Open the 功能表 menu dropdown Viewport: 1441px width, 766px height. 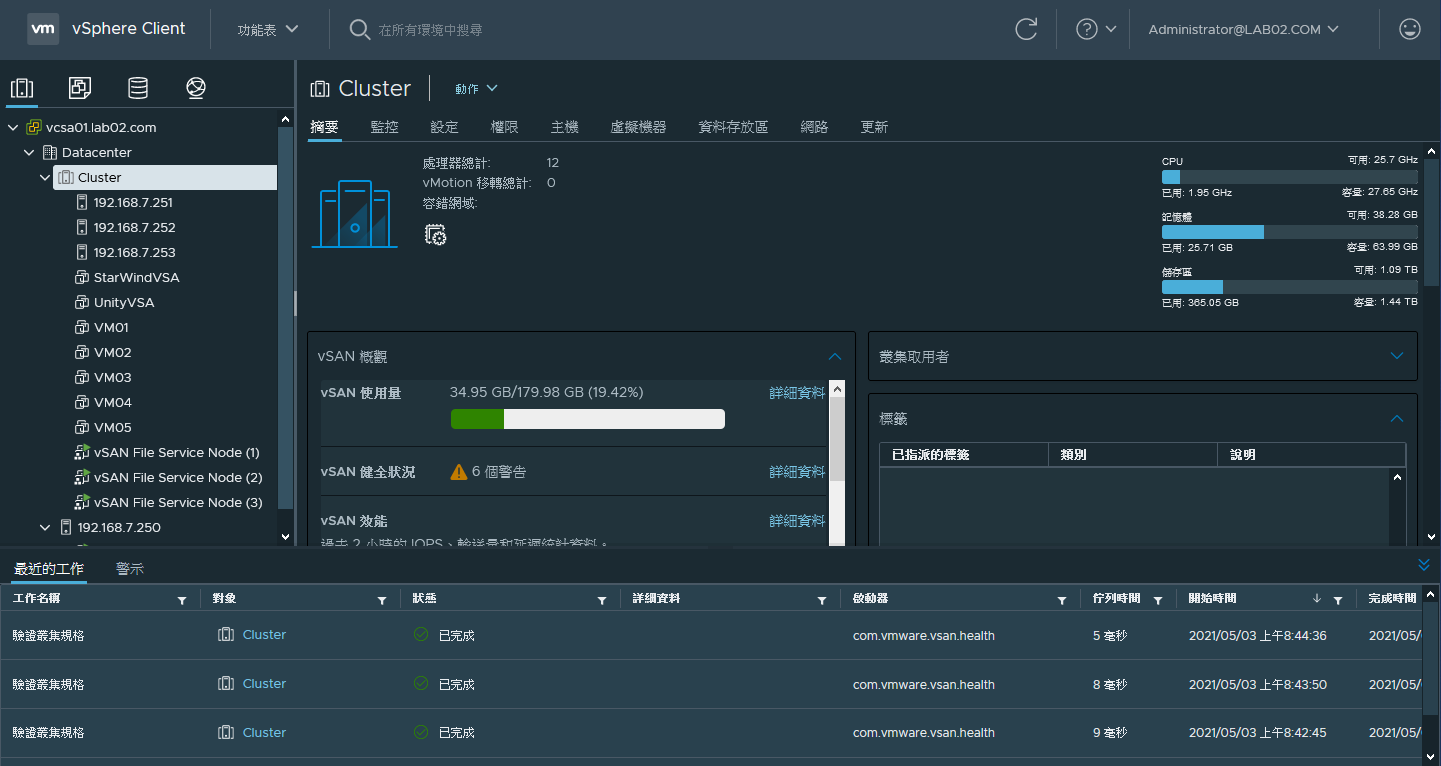pyautogui.click(x=268, y=29)
